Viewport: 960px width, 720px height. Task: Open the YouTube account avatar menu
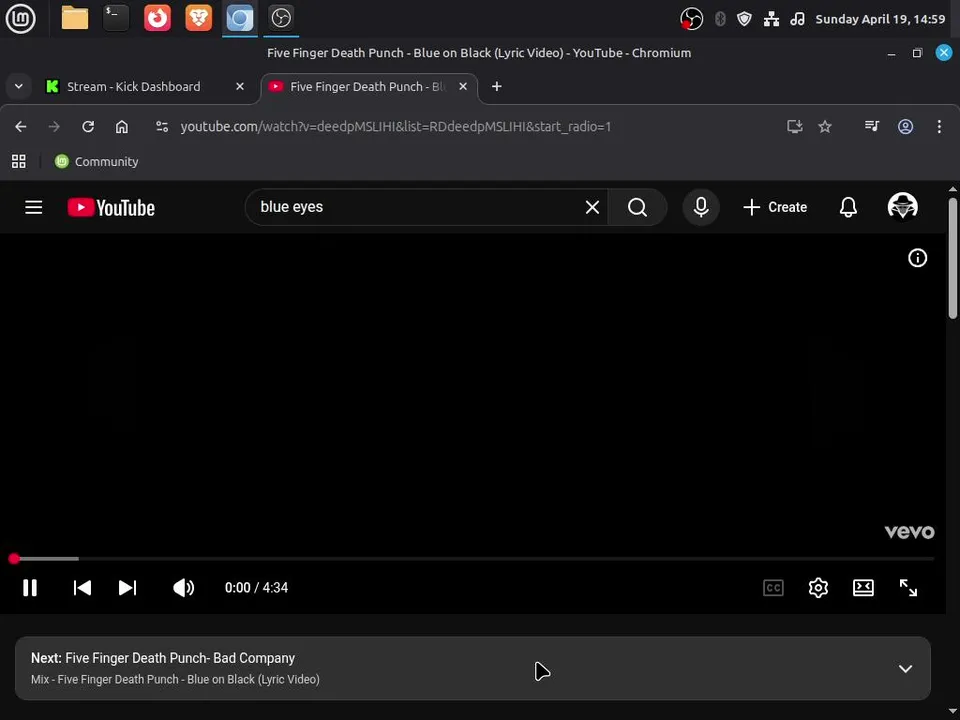[x=902, y=206]
